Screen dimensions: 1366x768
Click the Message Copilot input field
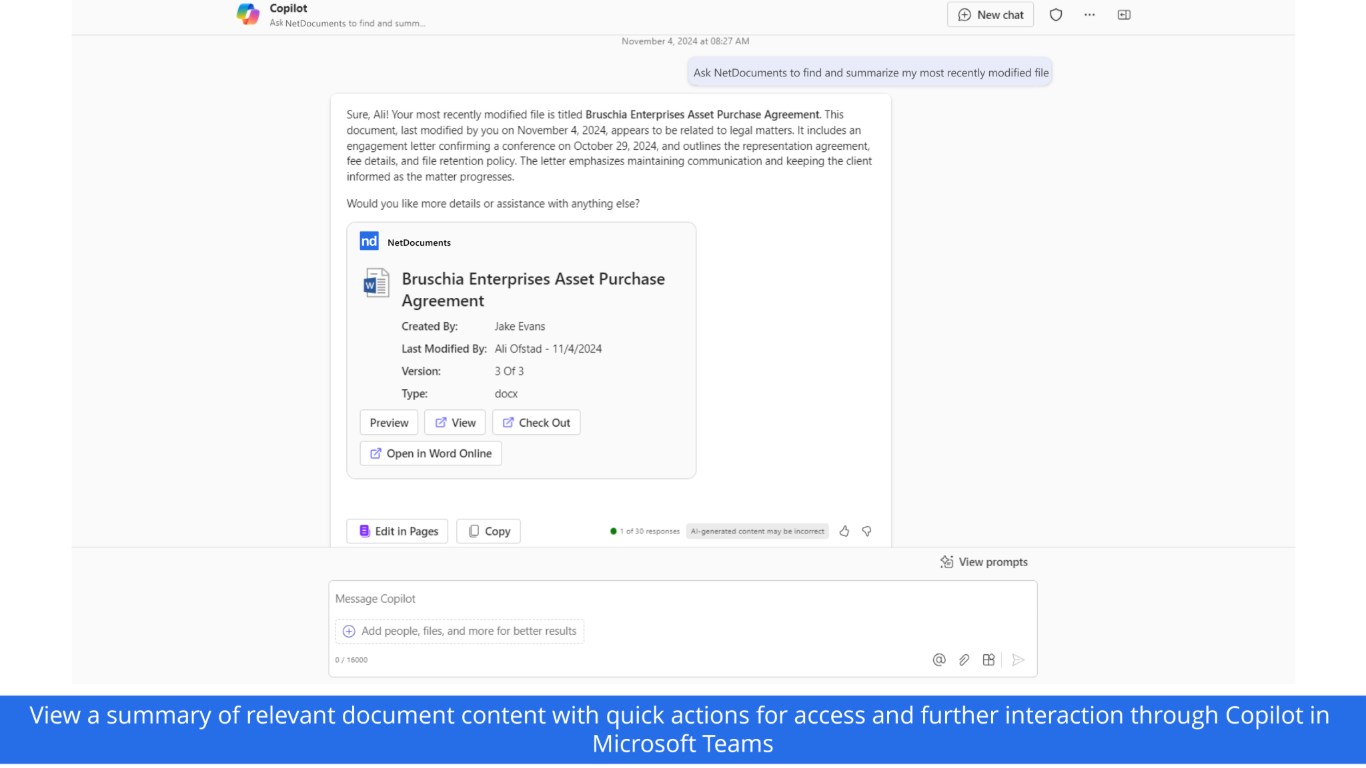click(x=683, y=599)
